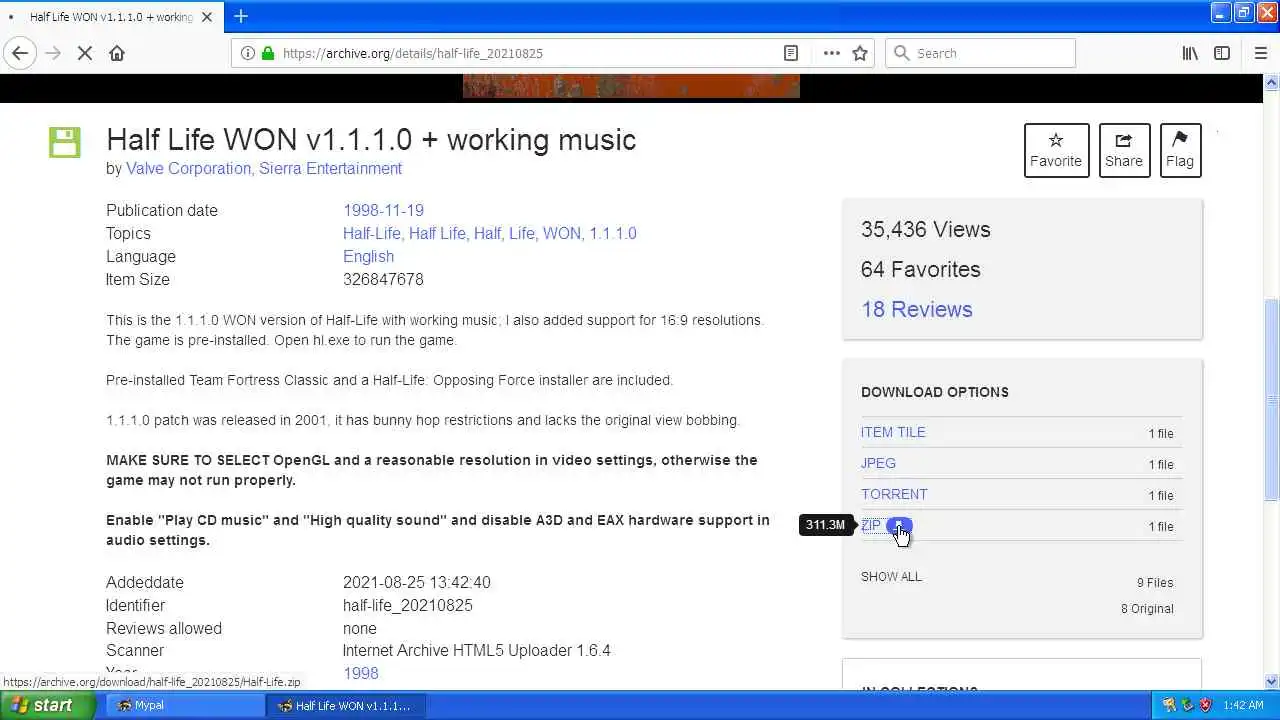Click the page title heading Half Life WON
Image resolution: width=1280 pixels, height=720 pixels.
pos(371,139)
